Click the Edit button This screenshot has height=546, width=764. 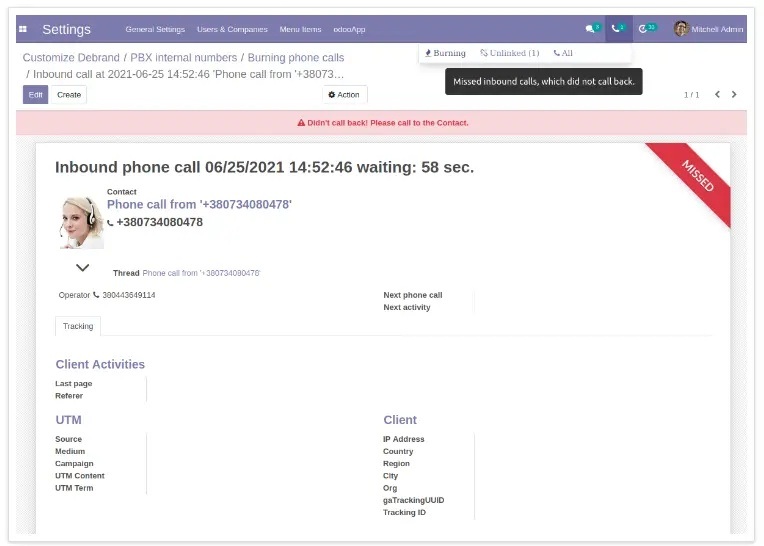click(35, 95)
